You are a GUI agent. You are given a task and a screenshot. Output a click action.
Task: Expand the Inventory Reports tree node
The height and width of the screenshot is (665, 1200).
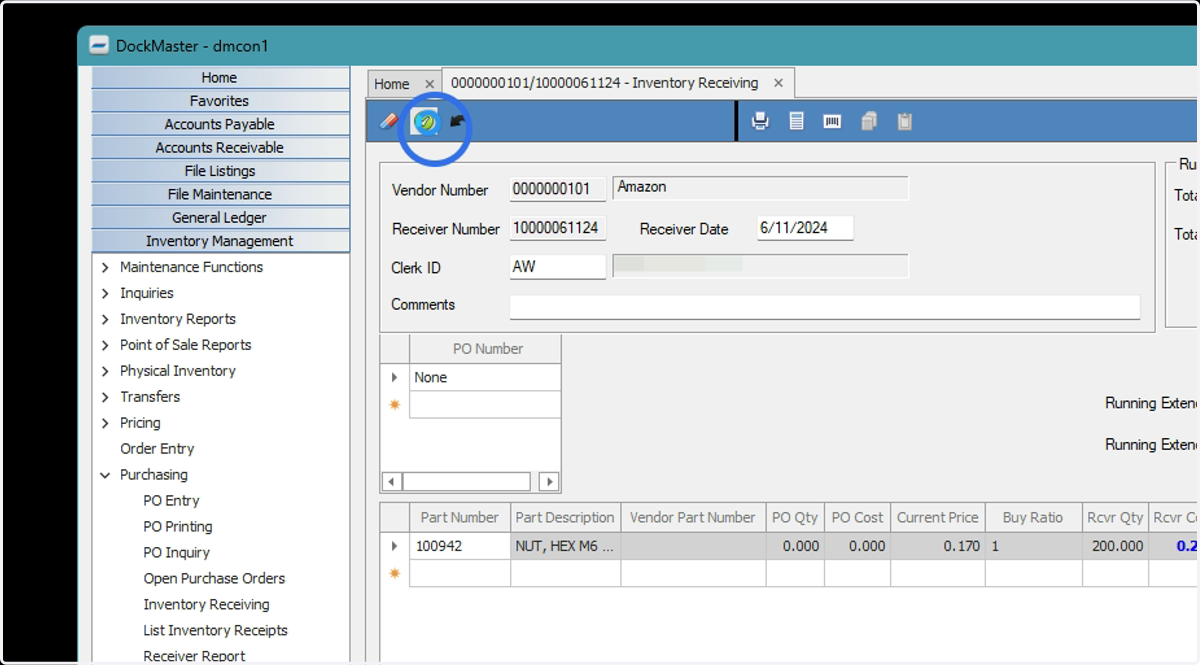pyautogui.click(x=106, y=319)
